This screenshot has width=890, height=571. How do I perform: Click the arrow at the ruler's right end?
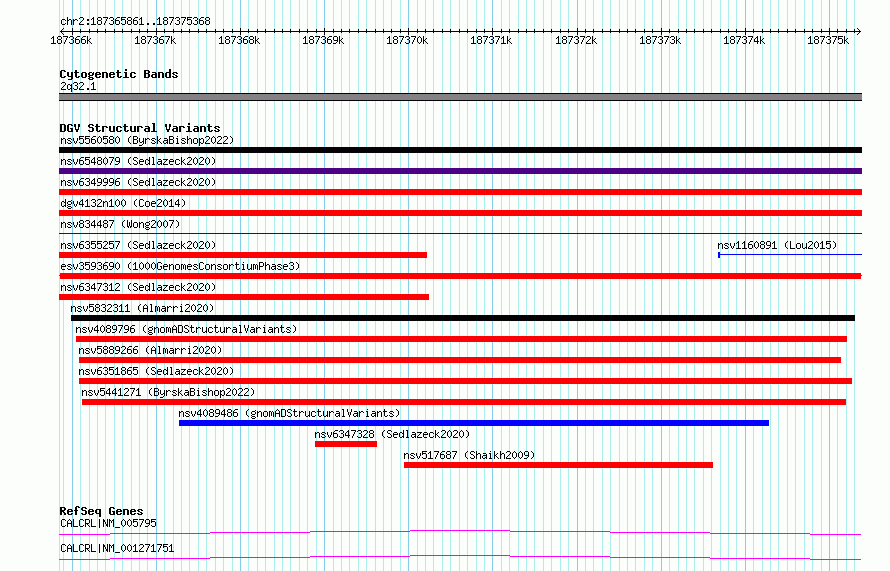pos(859,31)
